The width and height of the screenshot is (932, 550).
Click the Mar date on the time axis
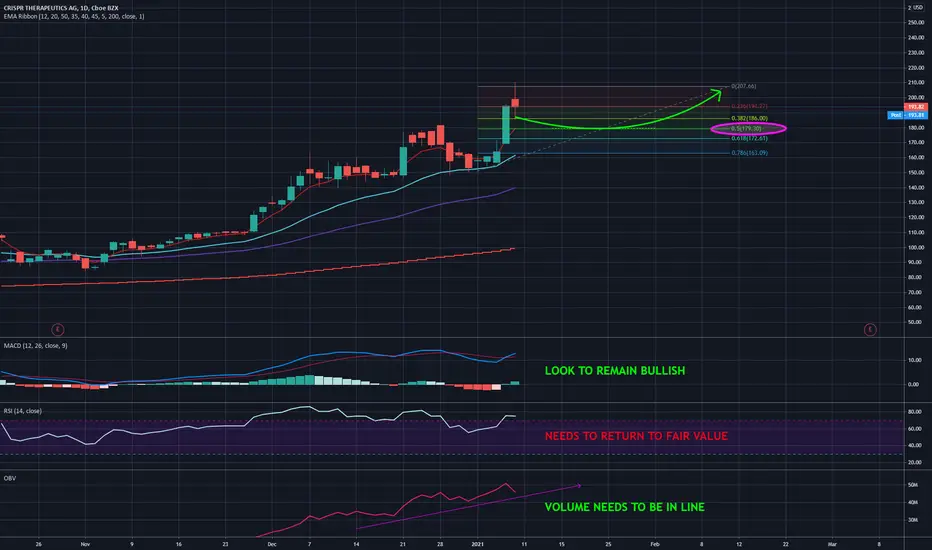(832, 544)
